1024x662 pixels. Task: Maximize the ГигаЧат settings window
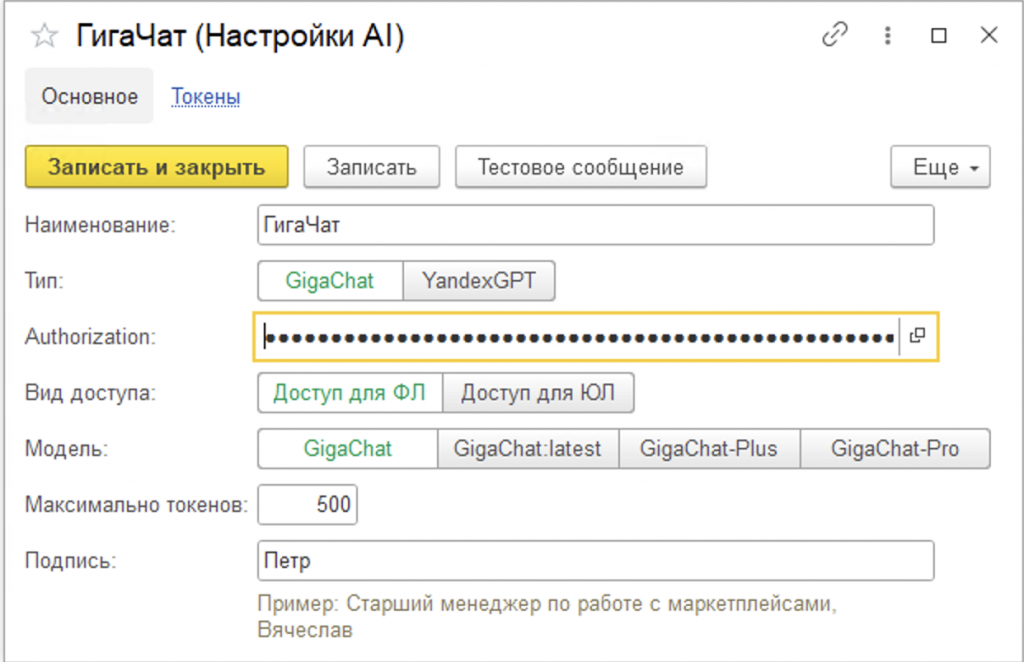click(938, 36)
